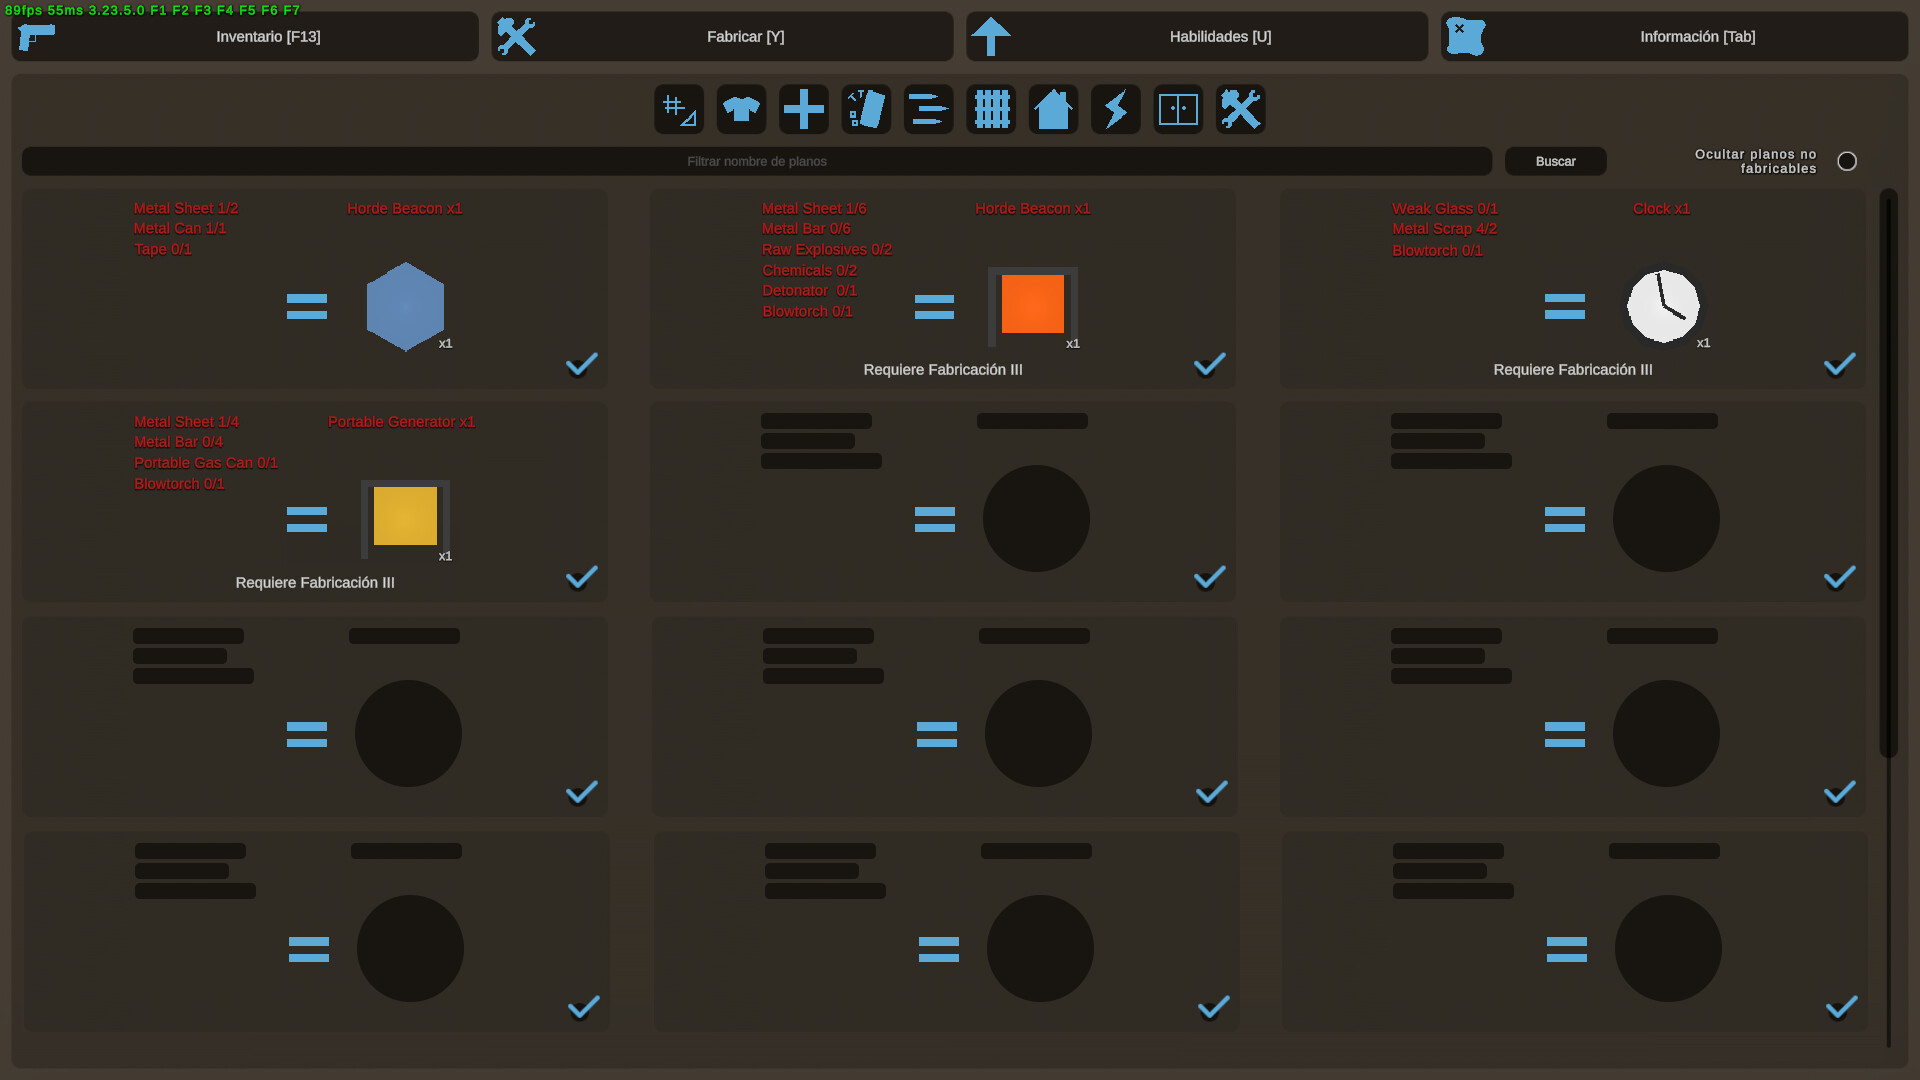The width and height of the screenshot is (1920, 1080).
Task: Select the medical category cross icon
Action: (x=803, y=109)
